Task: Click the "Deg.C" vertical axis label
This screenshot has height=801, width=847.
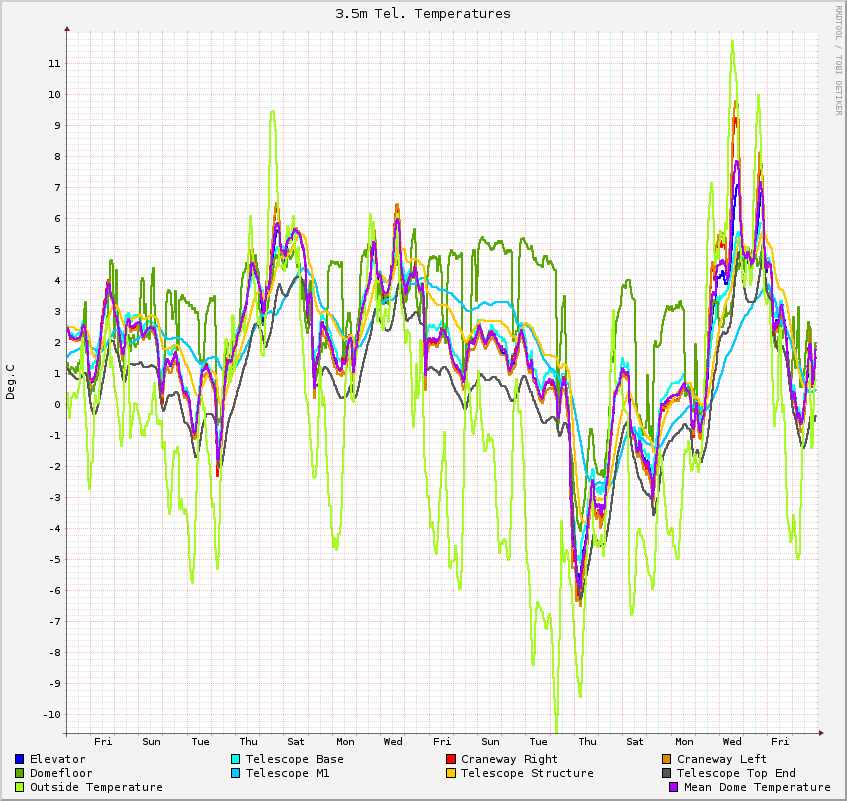Action: coord(11,381)
